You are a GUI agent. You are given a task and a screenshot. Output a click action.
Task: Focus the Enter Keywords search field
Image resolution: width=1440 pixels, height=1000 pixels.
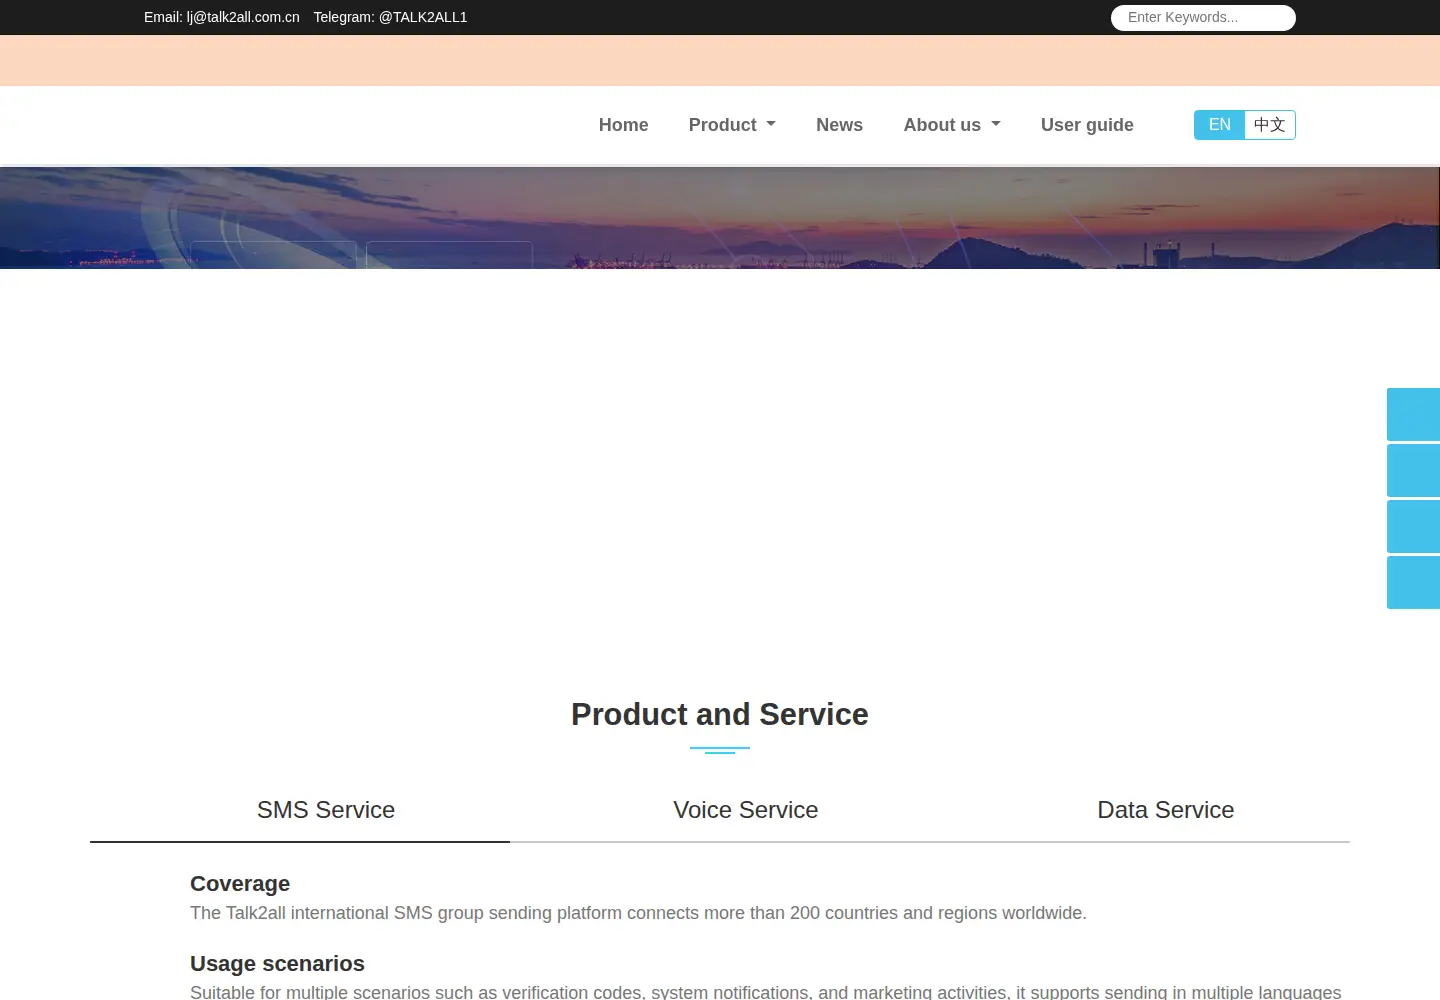click(1203, 18)
